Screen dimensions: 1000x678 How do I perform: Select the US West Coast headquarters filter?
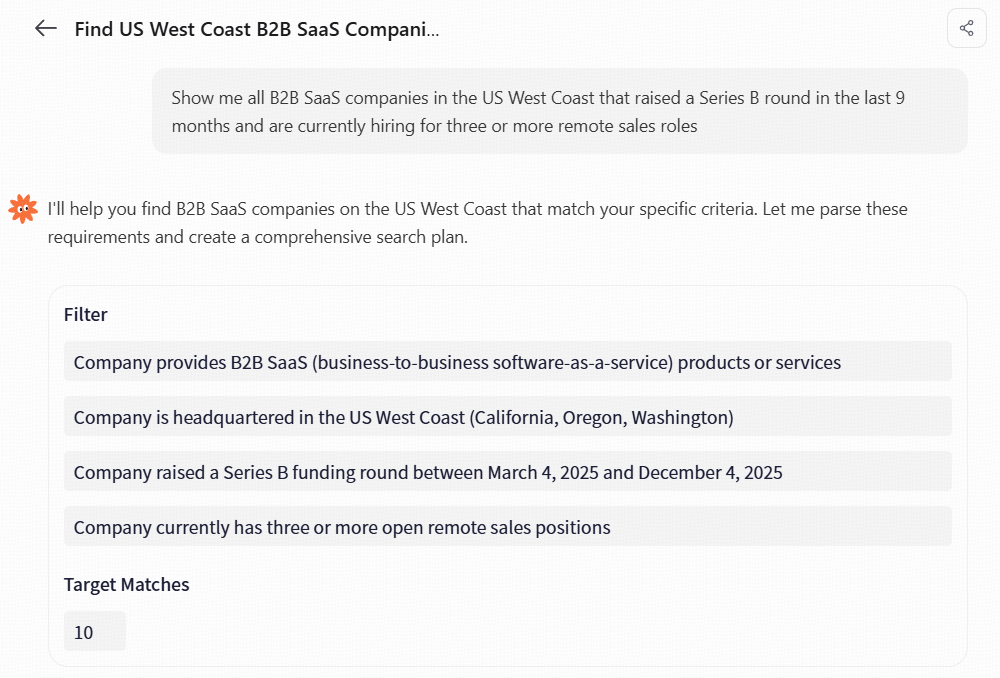[507, 417]
